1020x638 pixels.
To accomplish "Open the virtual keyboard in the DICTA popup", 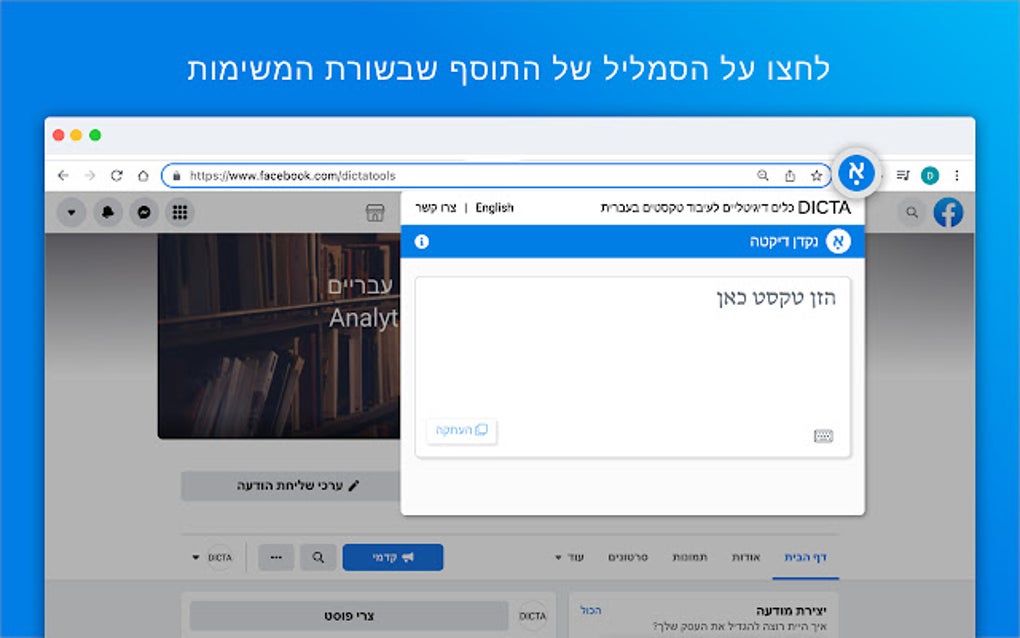I will (822, 434).
